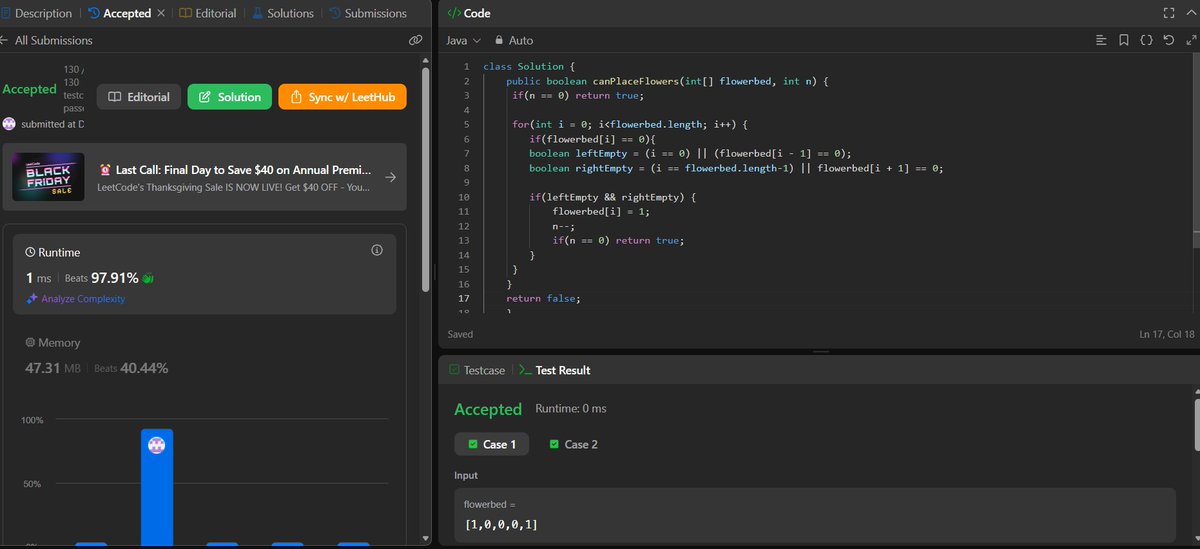Click the bookmark icon in editor toolbar
The height and width of the screenshot is (549, 1200).
tap(1125, 40)
